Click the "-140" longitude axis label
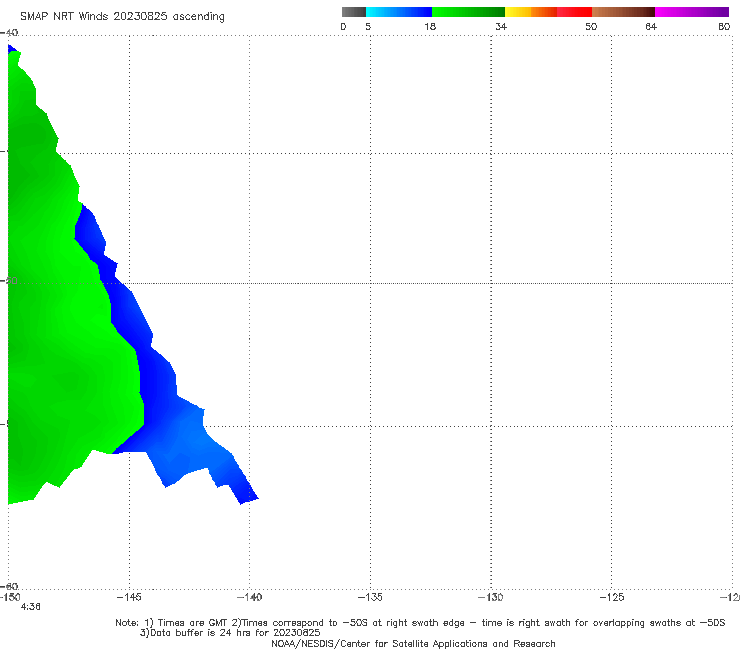Viewport: 740px width, 650px height. [x=249, y=597]
